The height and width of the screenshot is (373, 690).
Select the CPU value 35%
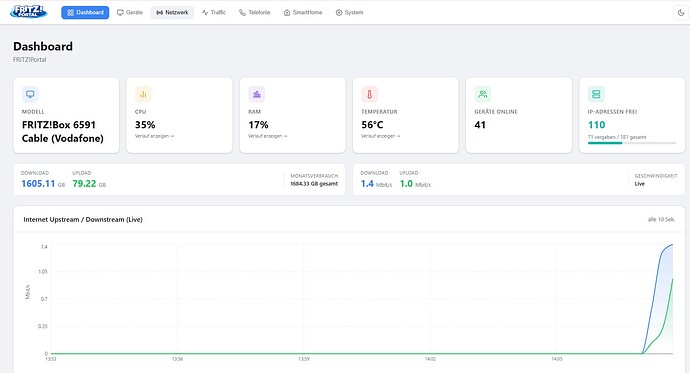tap(145, 125)
